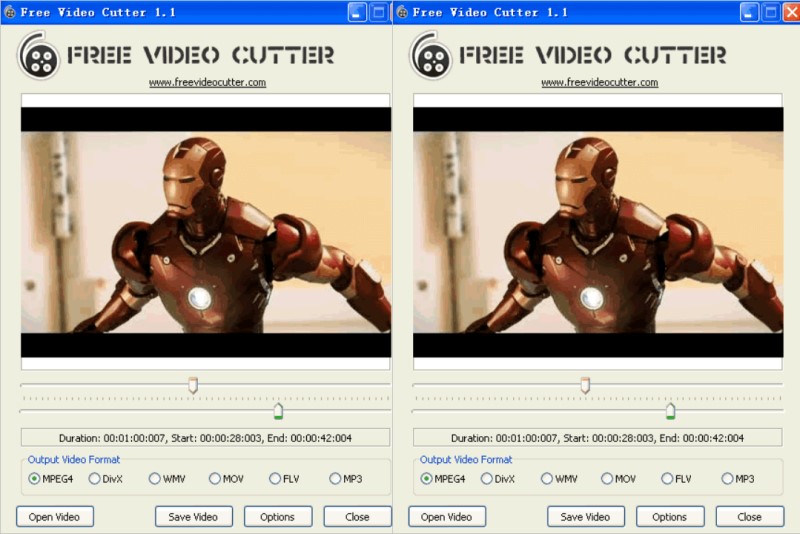Viewport: 800px width, 534px height.
Task: Click Save Video in right window
Action: [x=586, y=517]
